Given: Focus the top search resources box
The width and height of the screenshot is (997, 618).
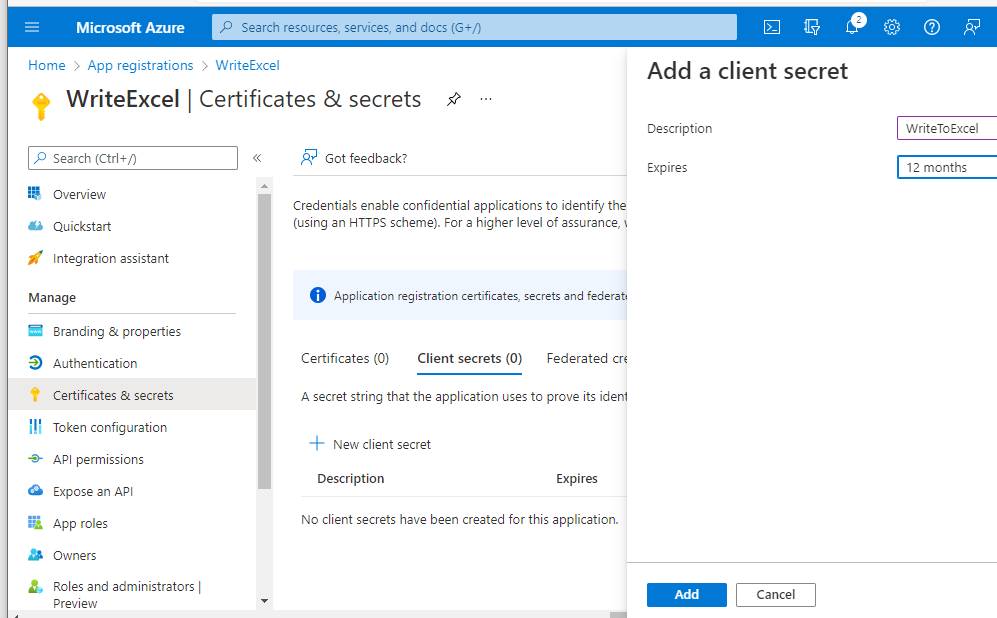Looking at the screenshot, I should [474, 27].
